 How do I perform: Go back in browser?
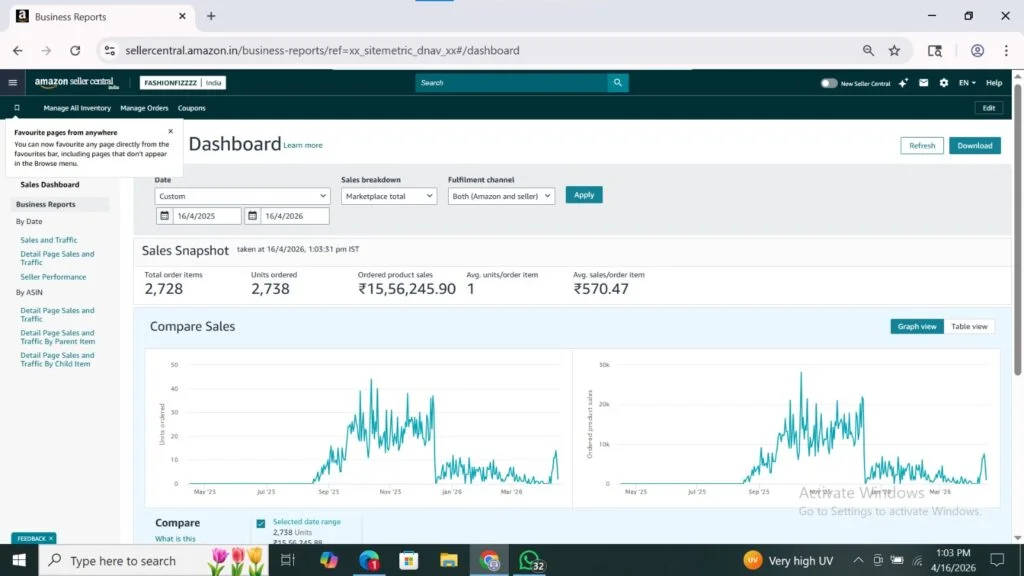tap(18, 50)
